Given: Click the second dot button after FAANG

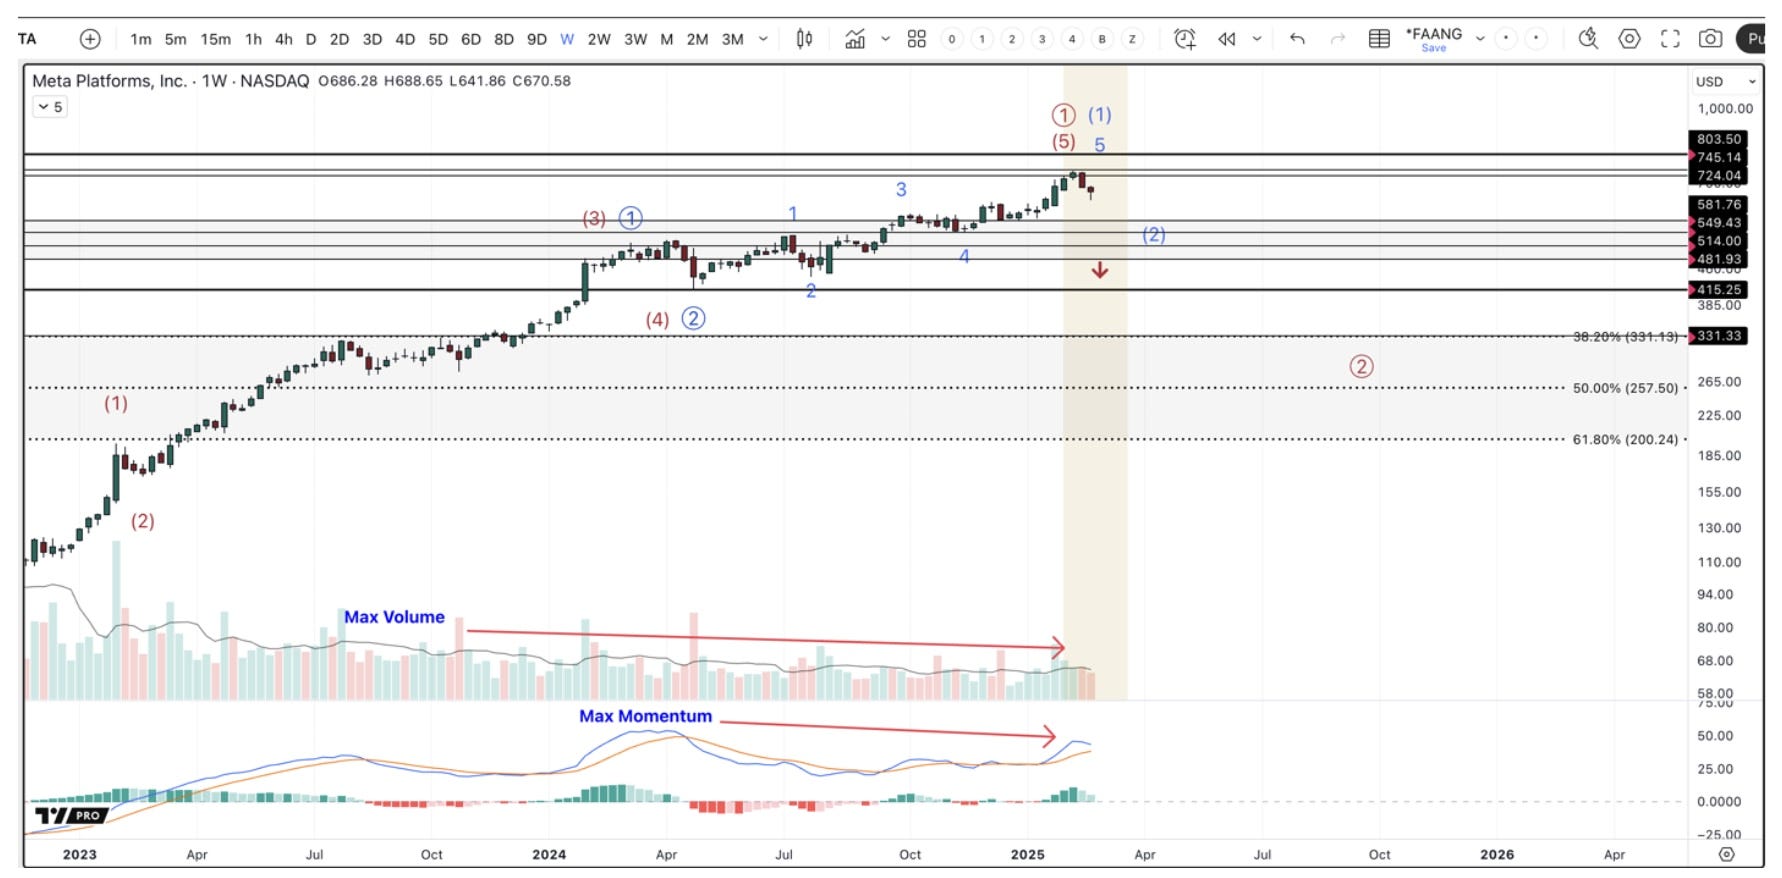Looking at the screenshot, I should [1536, 39].
